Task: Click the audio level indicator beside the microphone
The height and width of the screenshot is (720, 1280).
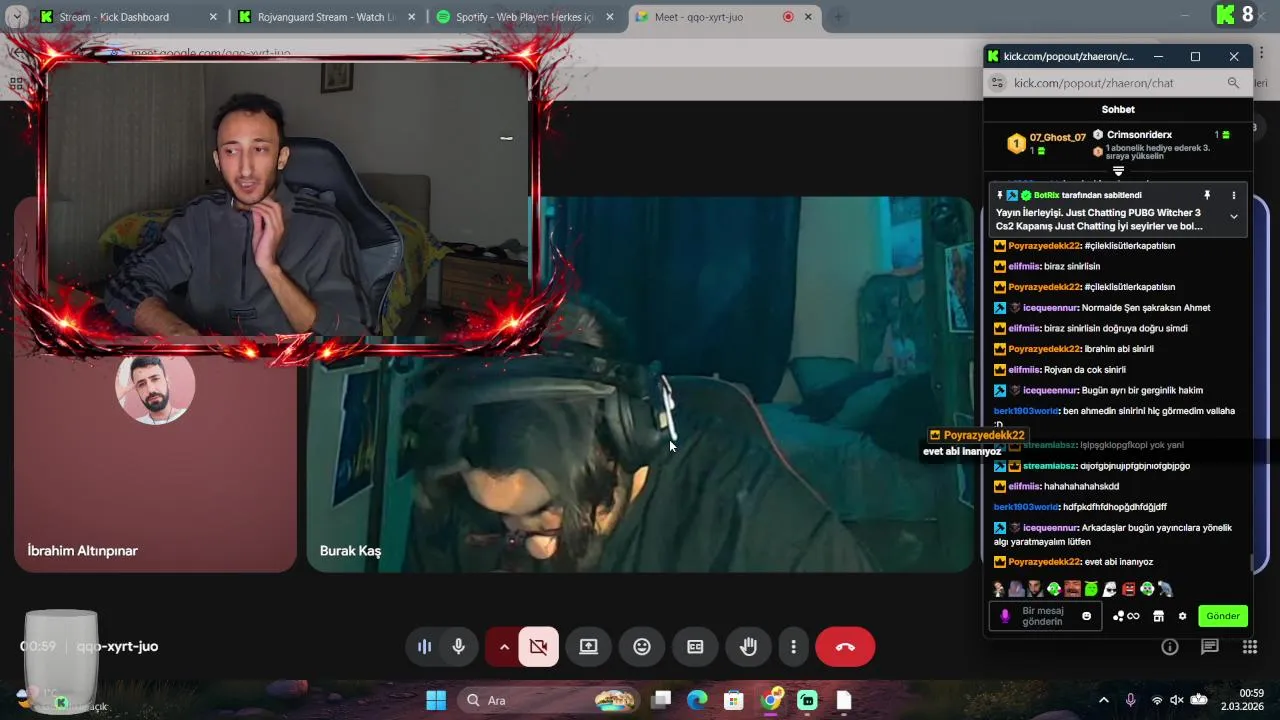Action: coord(424,647)
